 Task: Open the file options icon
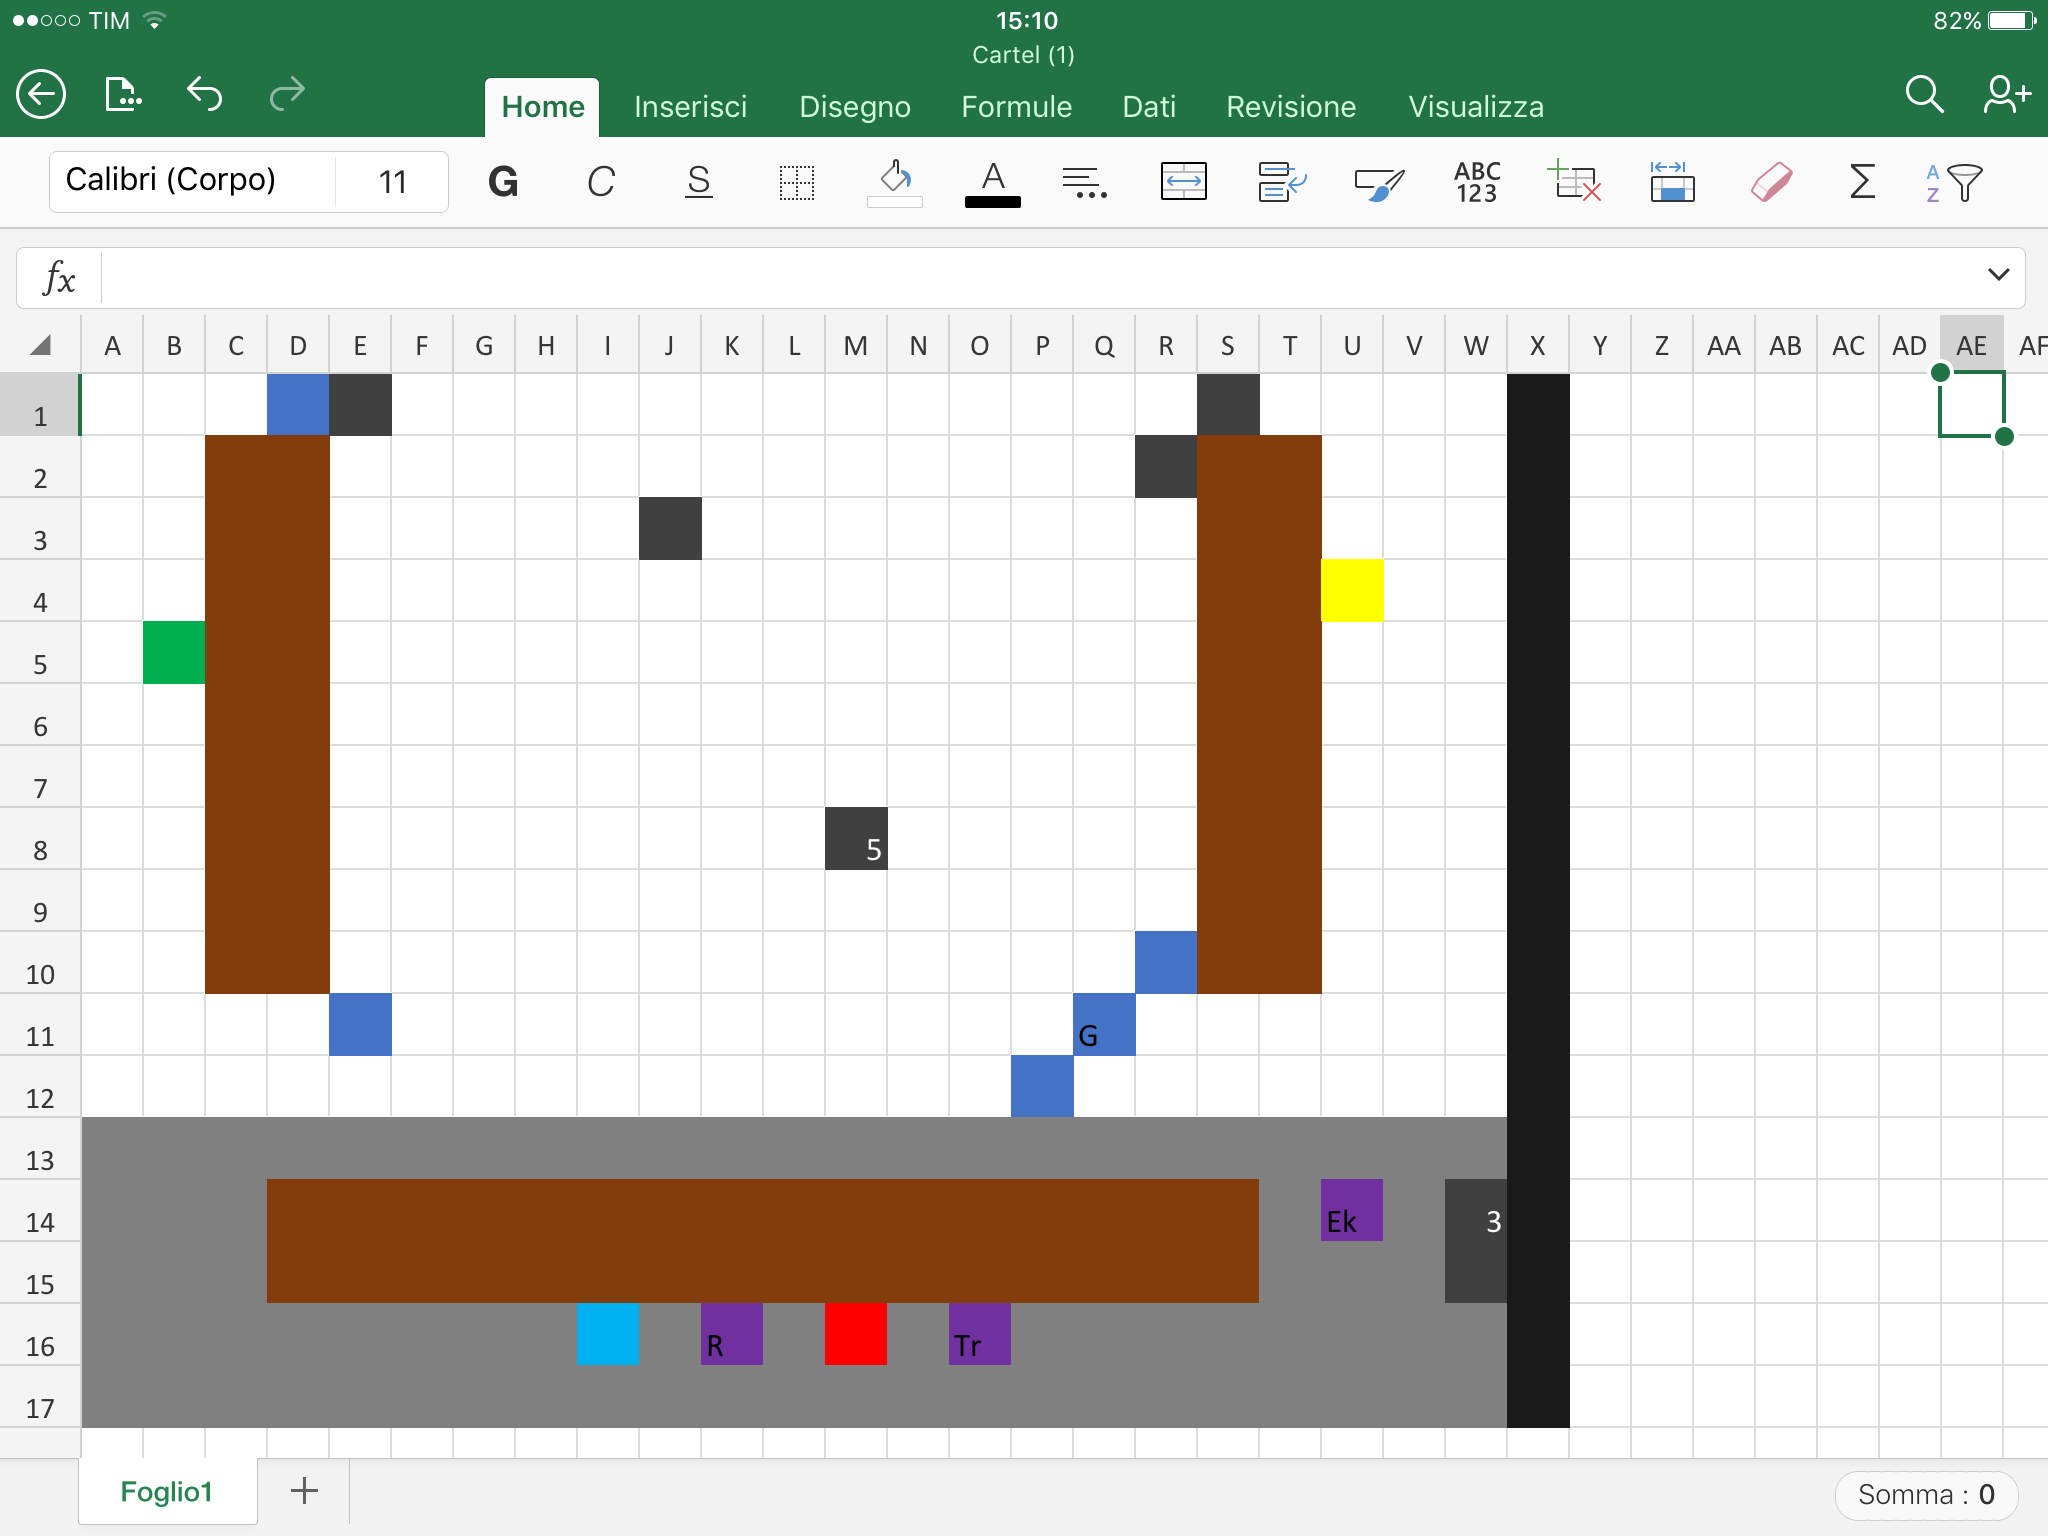(123, 95)
